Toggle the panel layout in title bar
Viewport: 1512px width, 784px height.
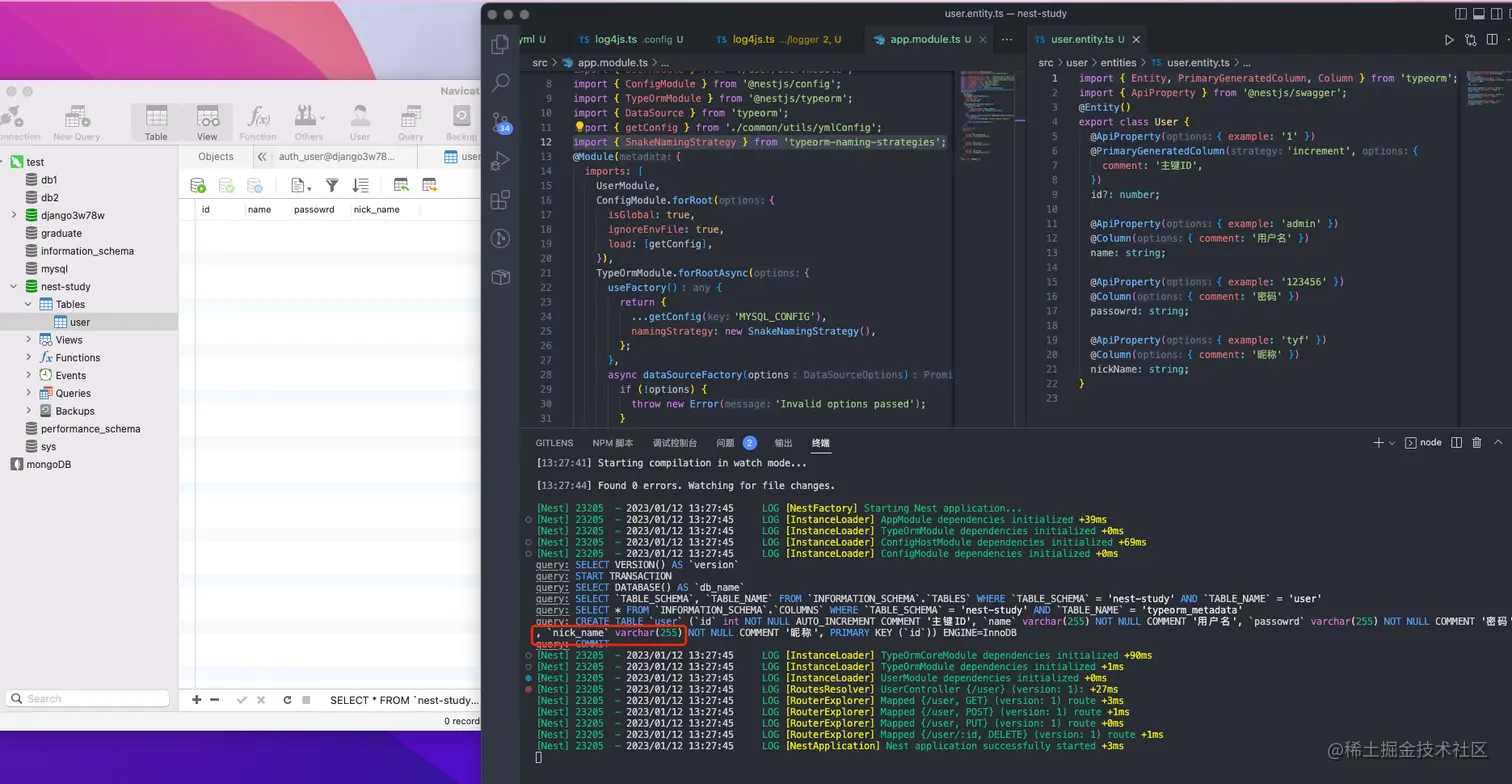pyautogui.click(x=1480, y=14)
